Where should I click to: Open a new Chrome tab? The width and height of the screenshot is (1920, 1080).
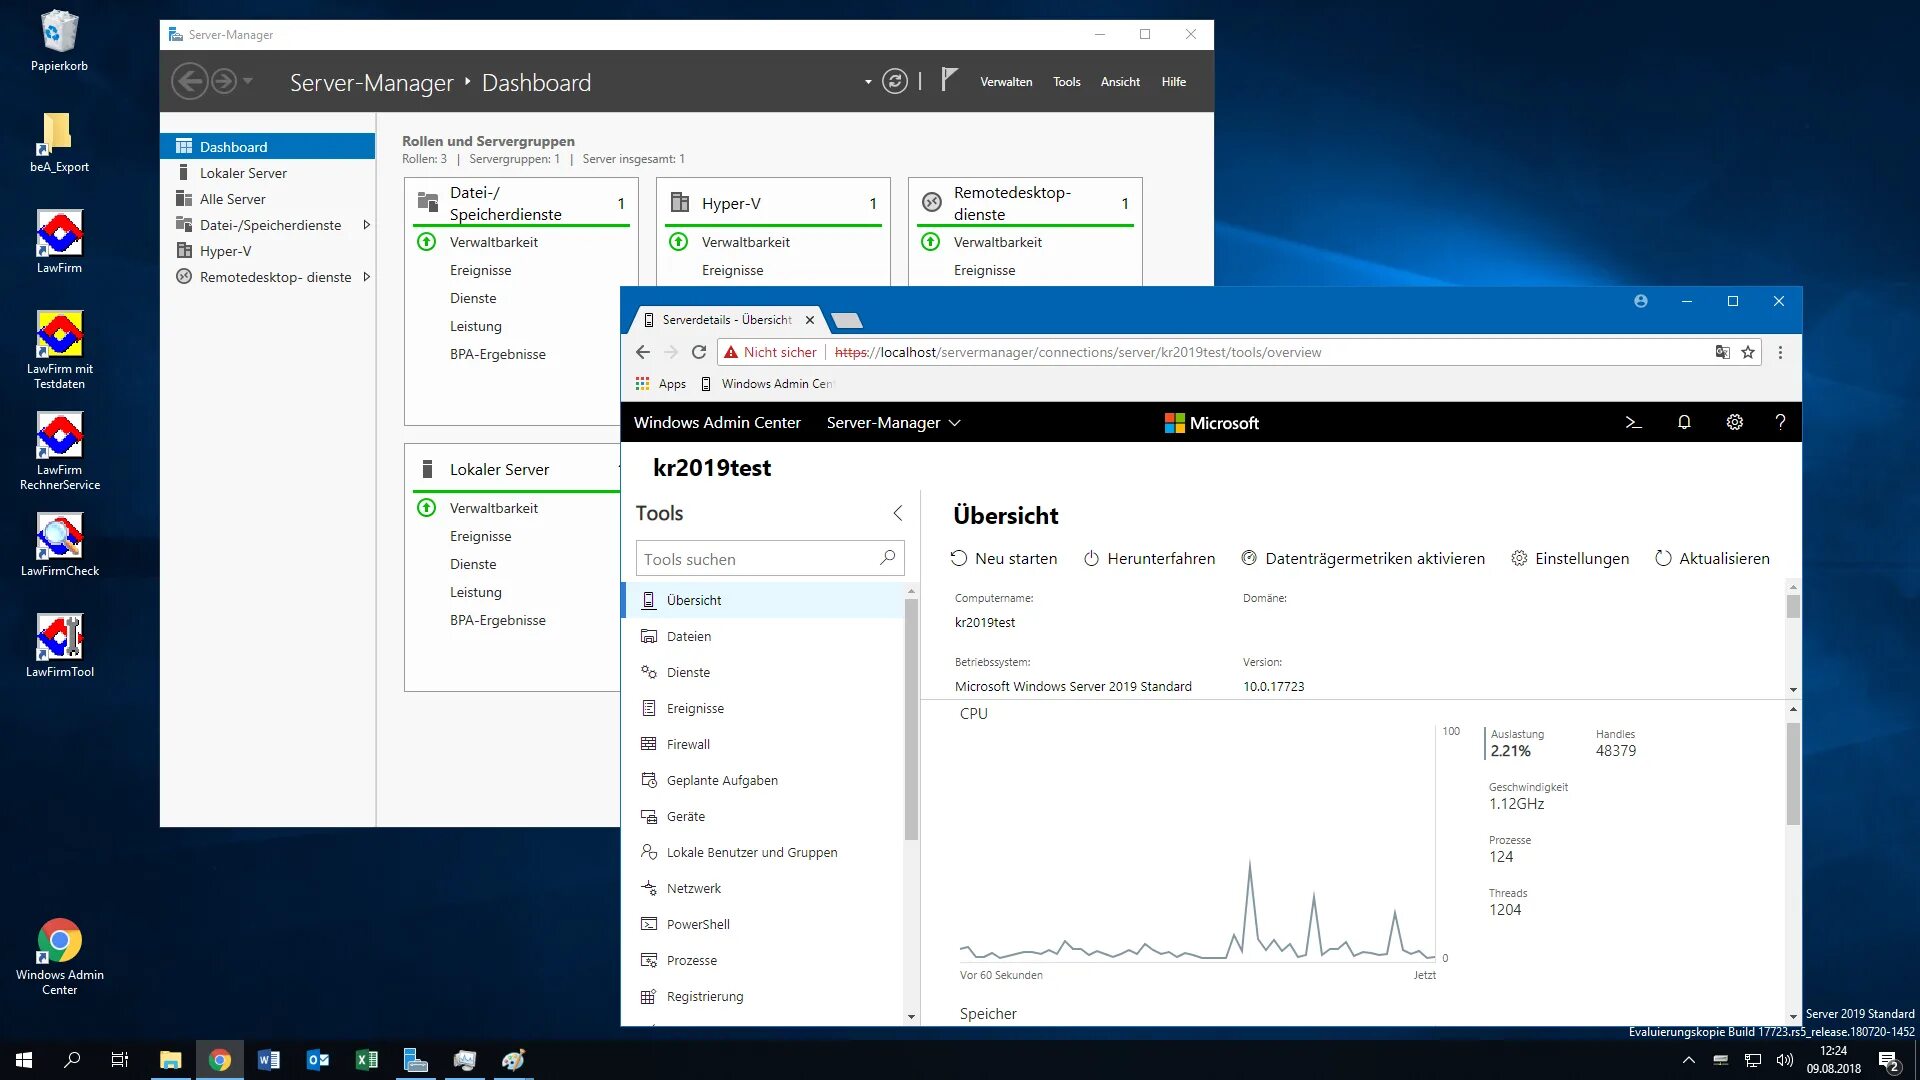846,320
